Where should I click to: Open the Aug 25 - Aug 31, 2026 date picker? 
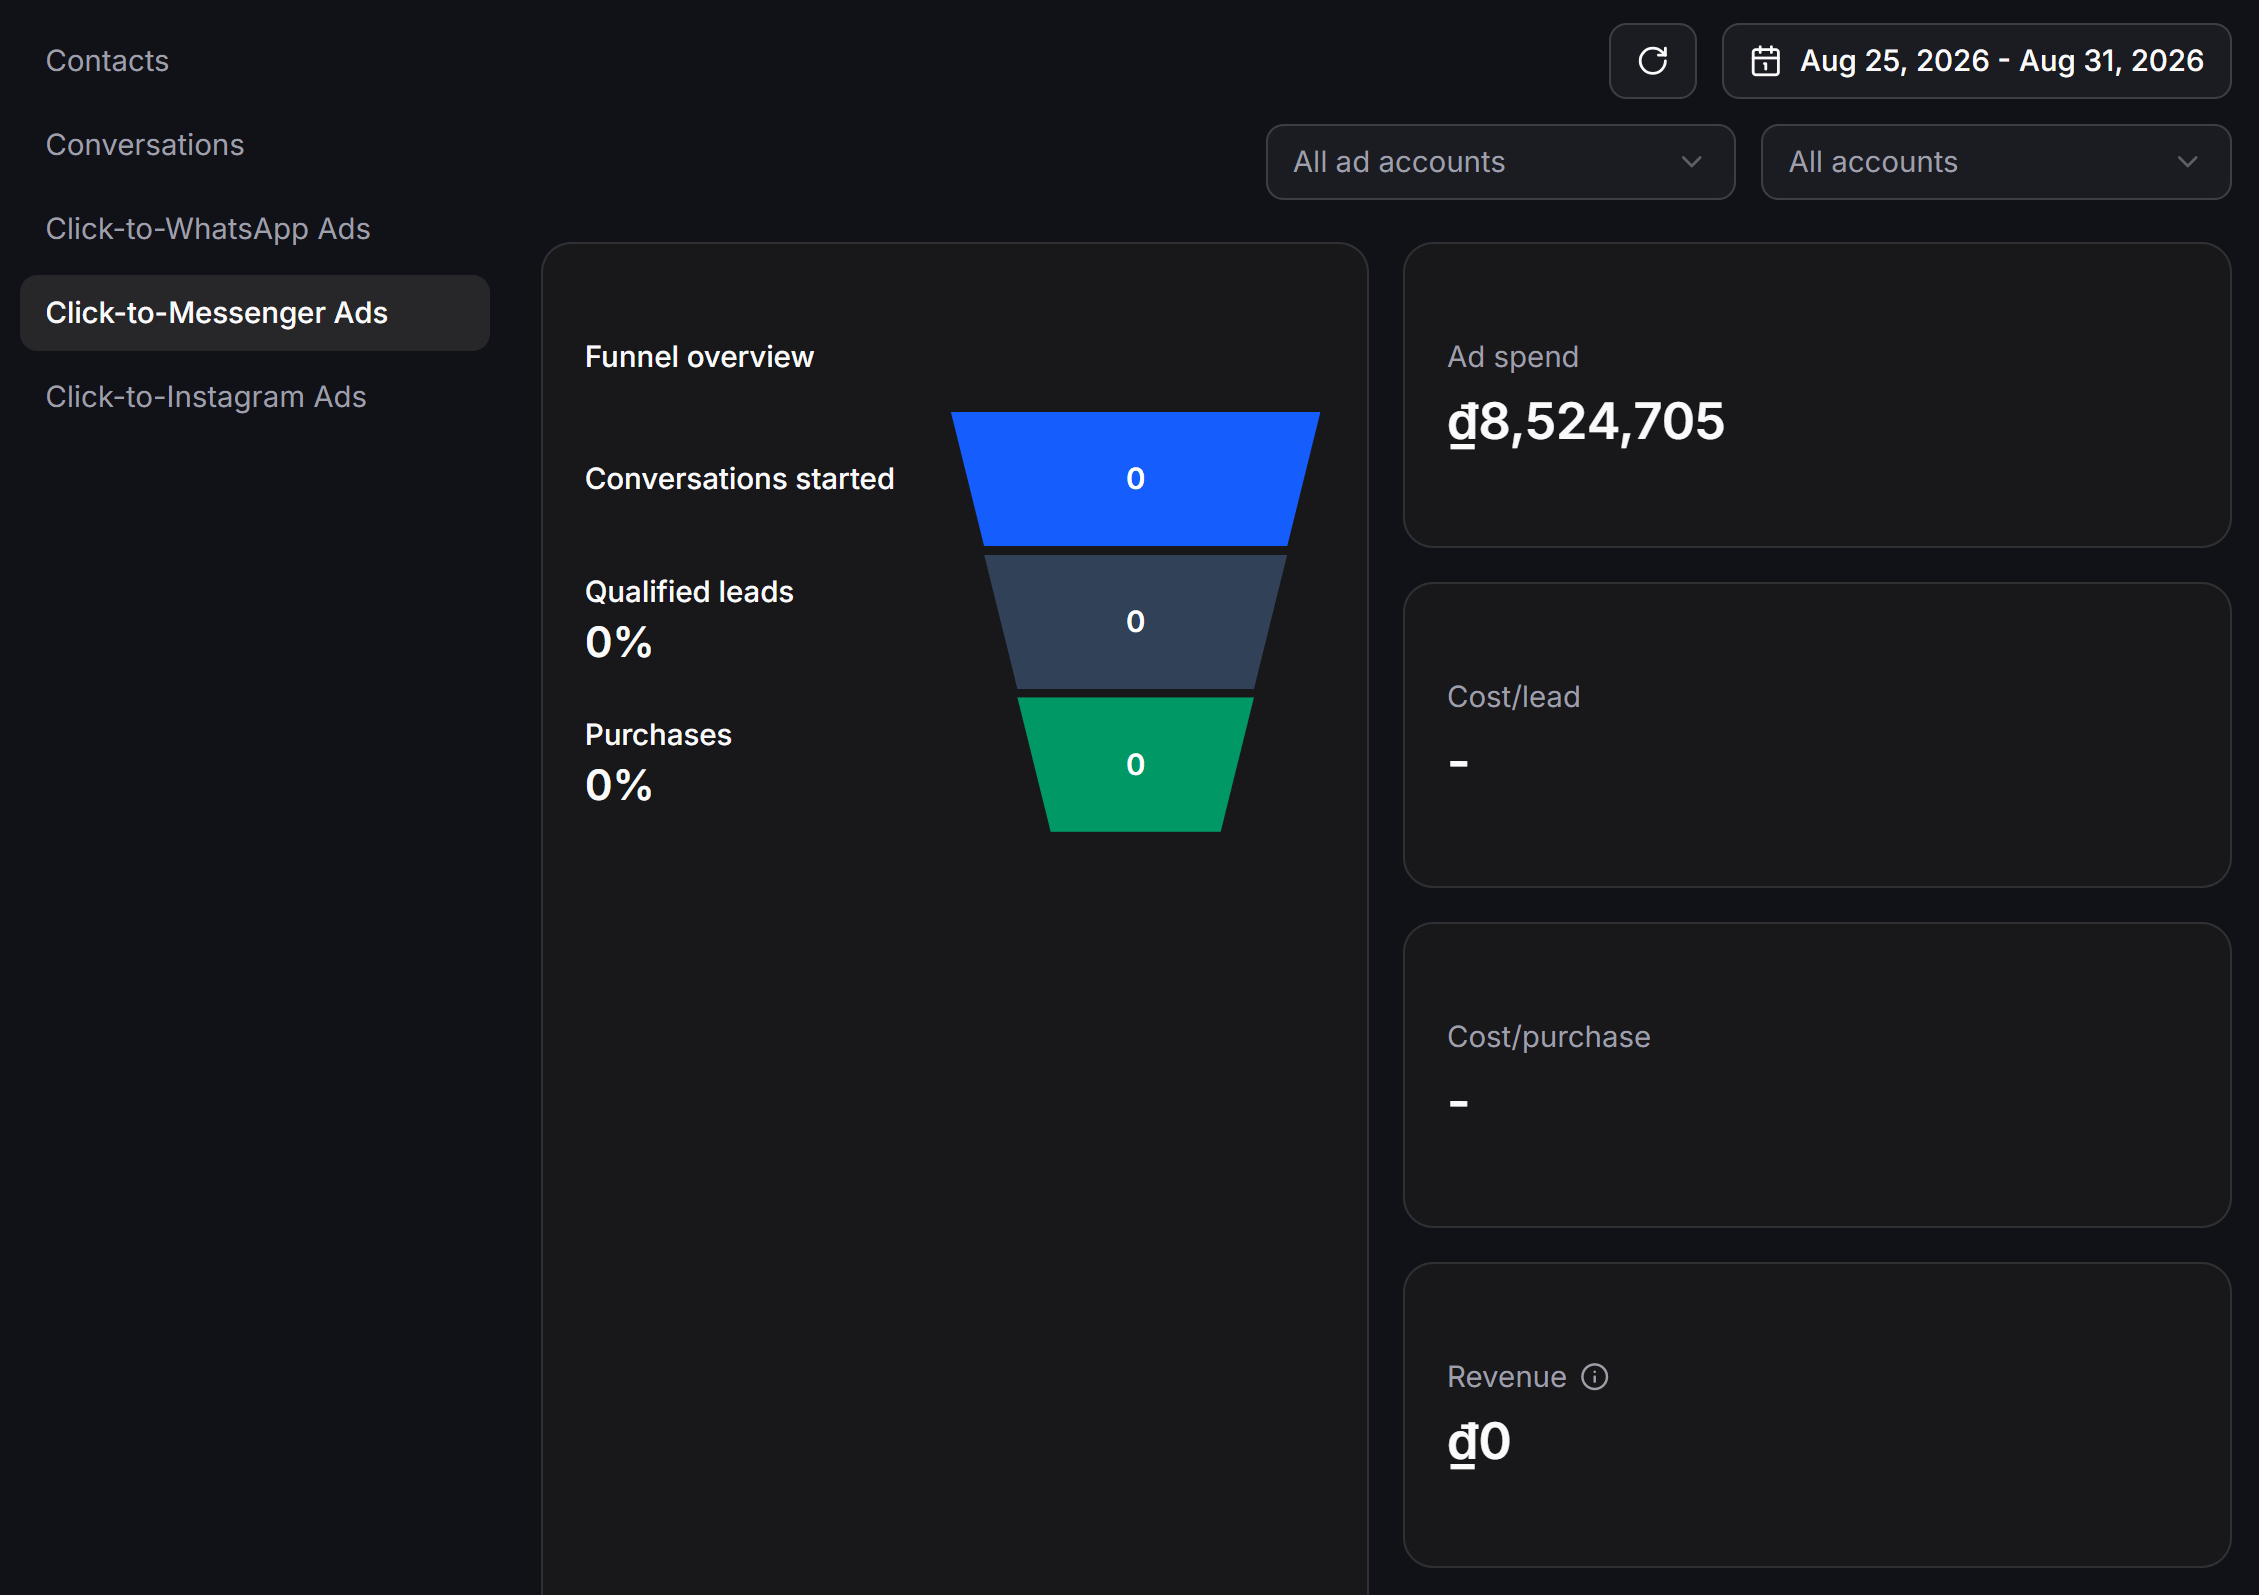click(1976, 61)
